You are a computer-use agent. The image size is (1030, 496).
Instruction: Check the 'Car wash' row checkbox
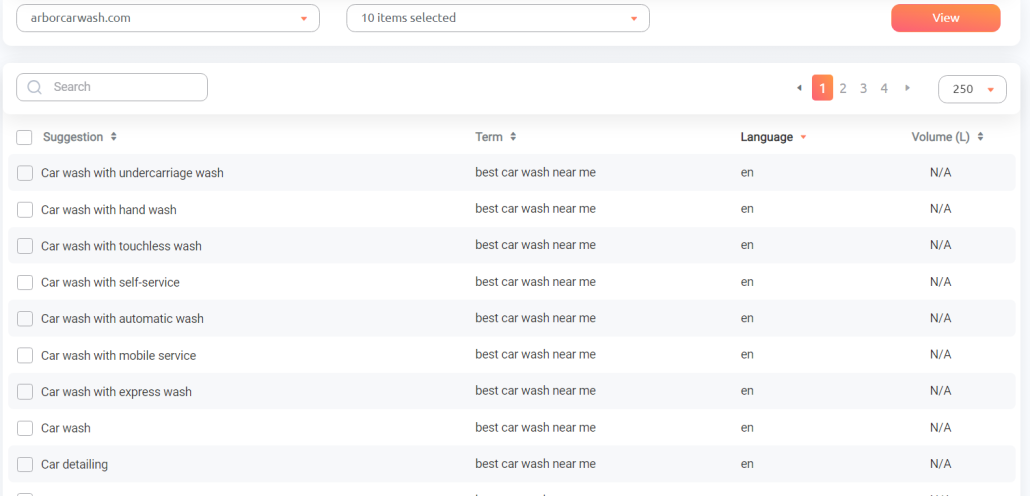(25, 428)
